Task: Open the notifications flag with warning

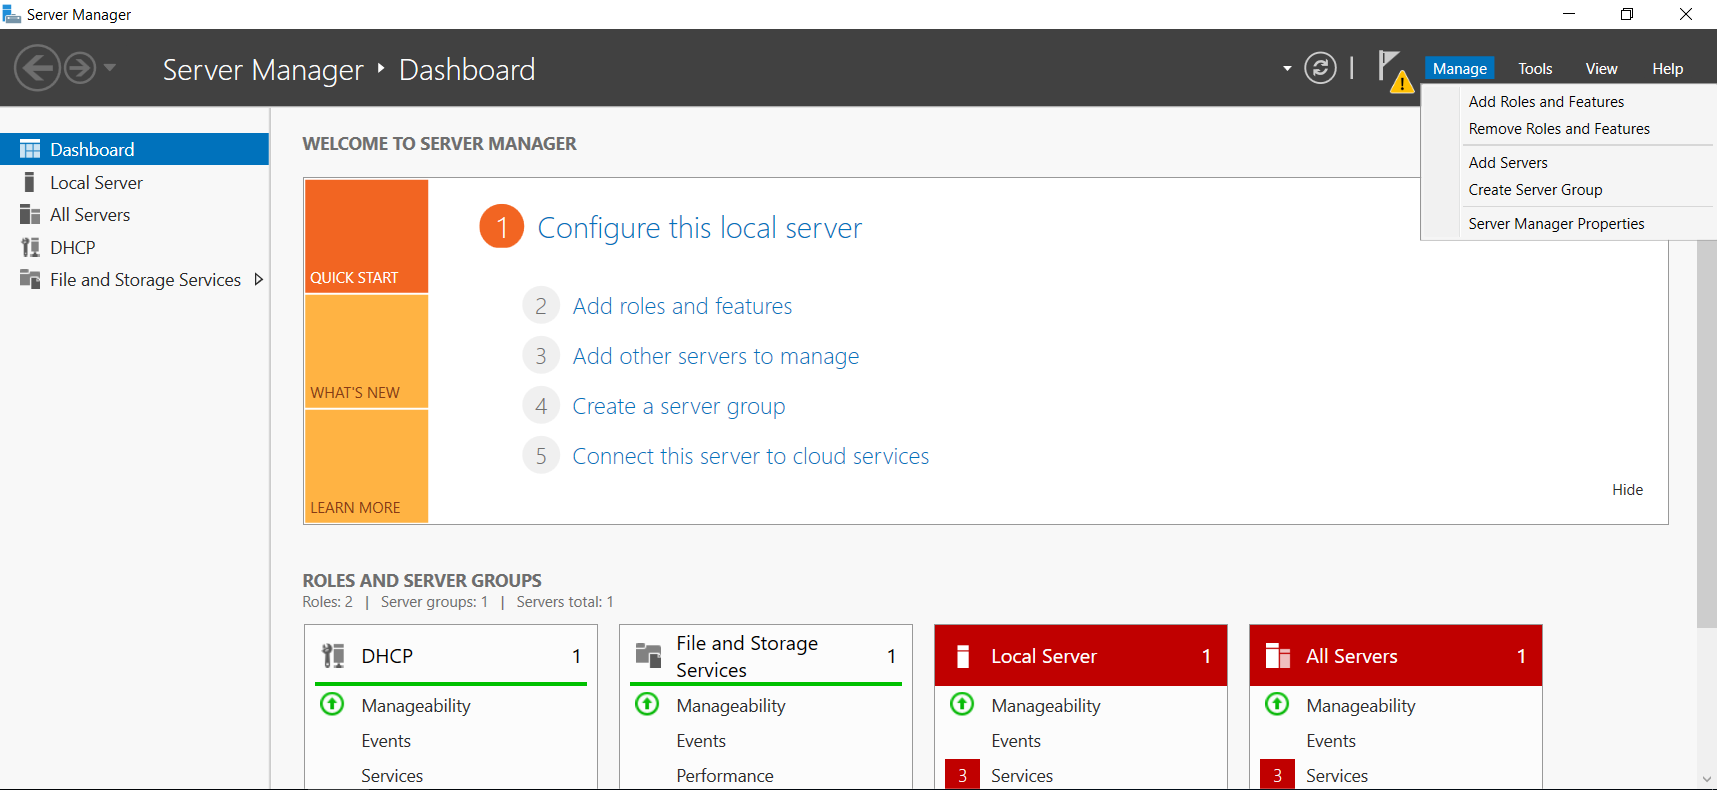Action: click(x=1393, y=71)
